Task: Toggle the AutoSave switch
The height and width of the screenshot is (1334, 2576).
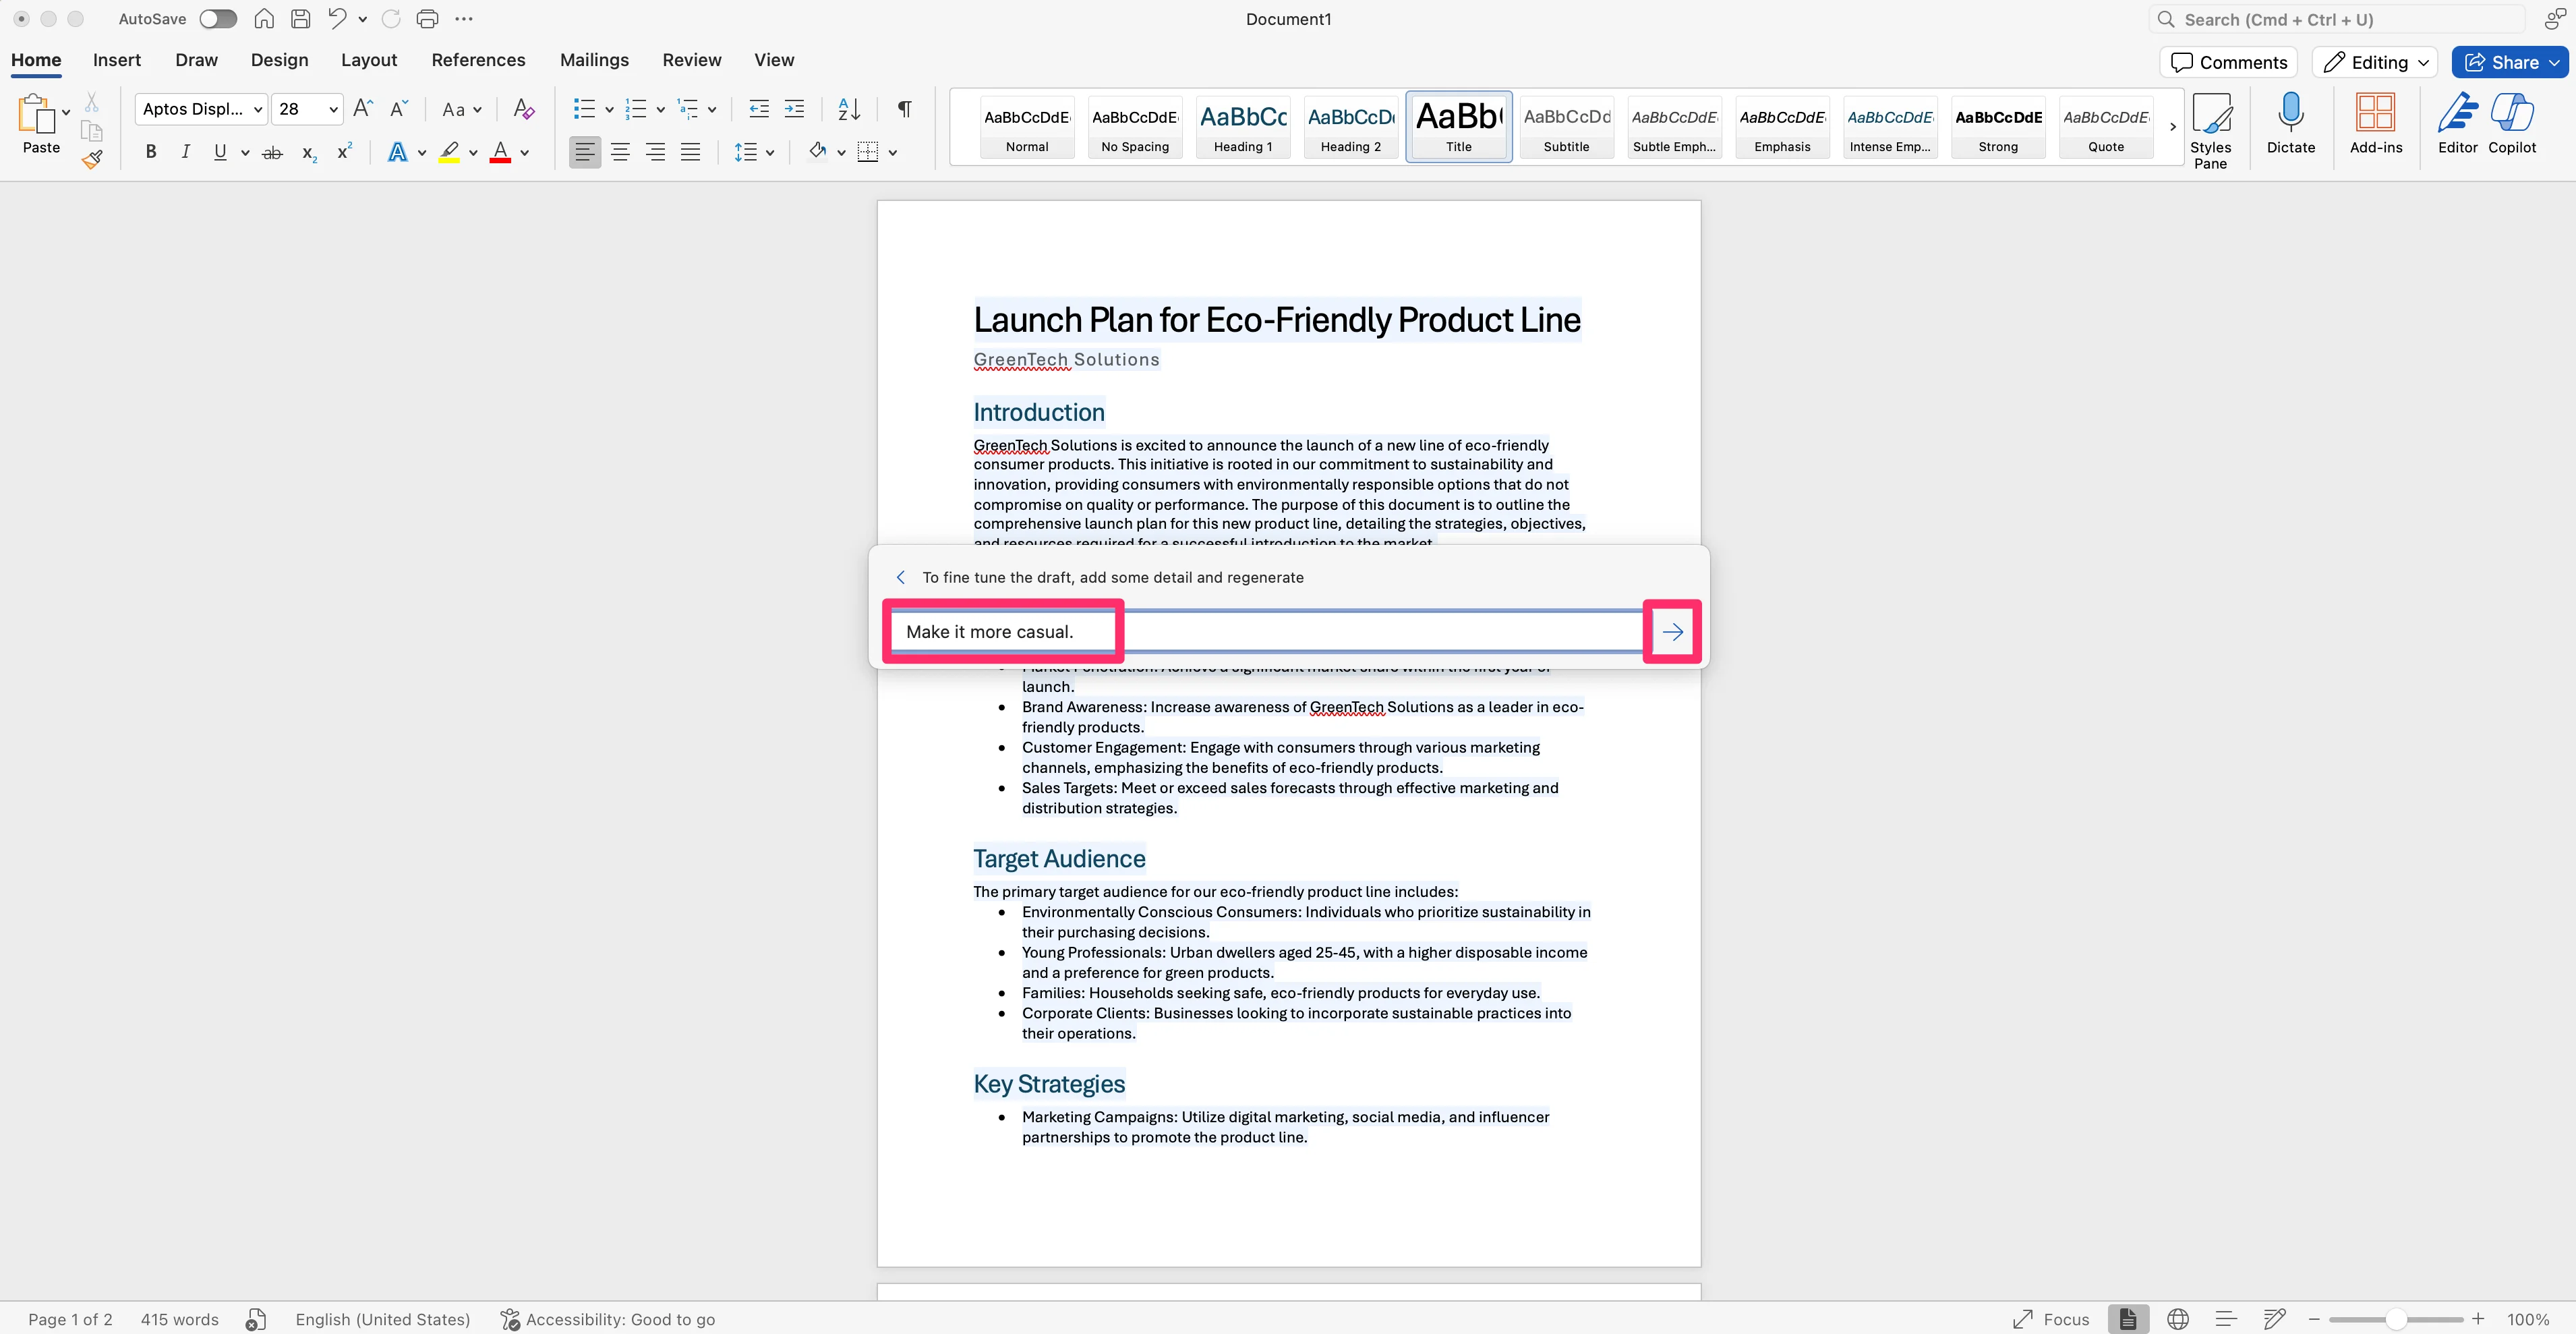Action: pyautogui.click(x=217, y=19)
